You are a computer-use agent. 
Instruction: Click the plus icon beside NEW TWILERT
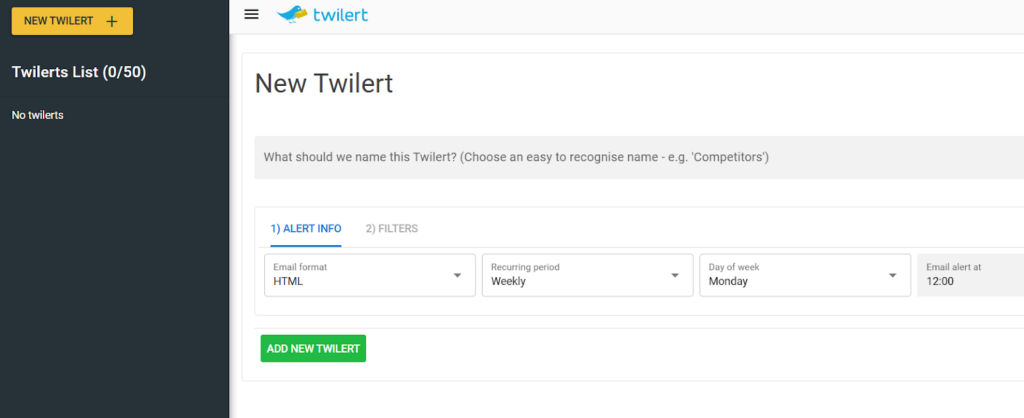click(x=112, y=21)
